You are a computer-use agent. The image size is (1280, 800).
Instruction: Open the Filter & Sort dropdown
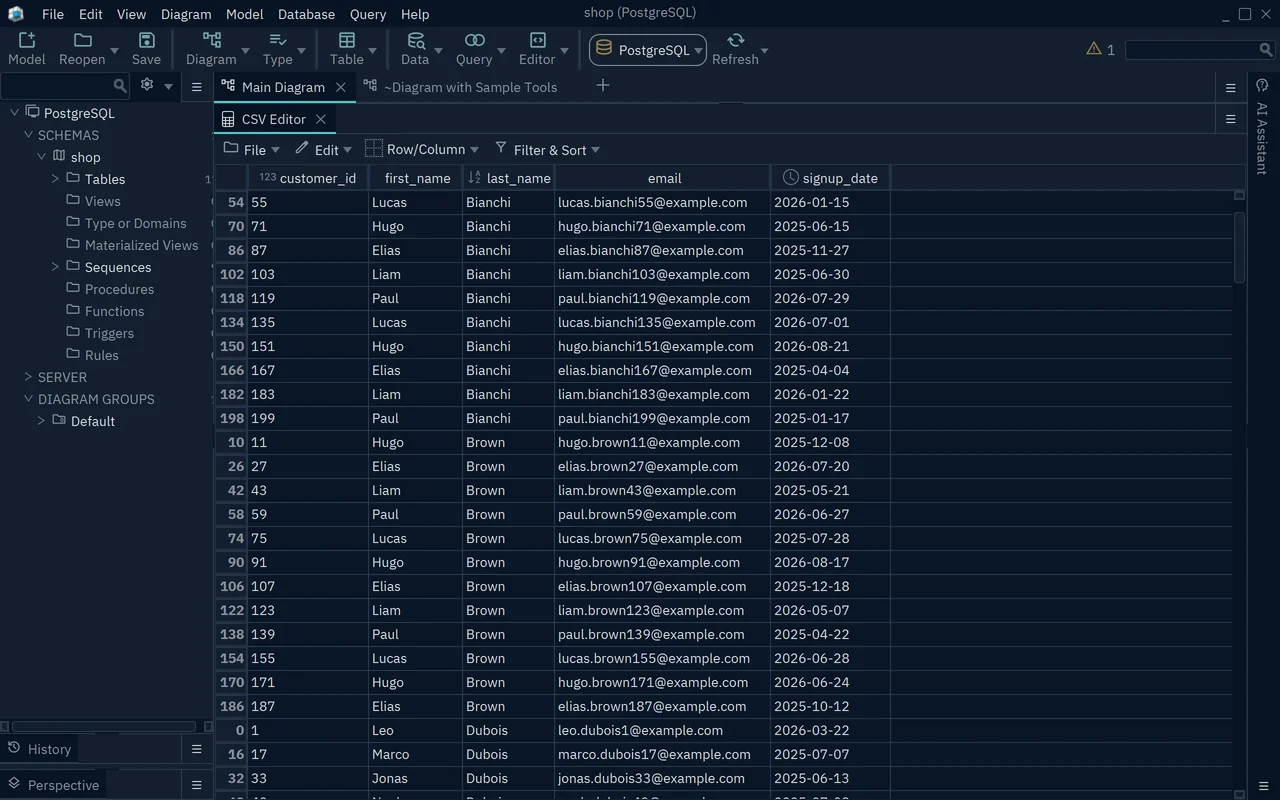click(548, 149)
